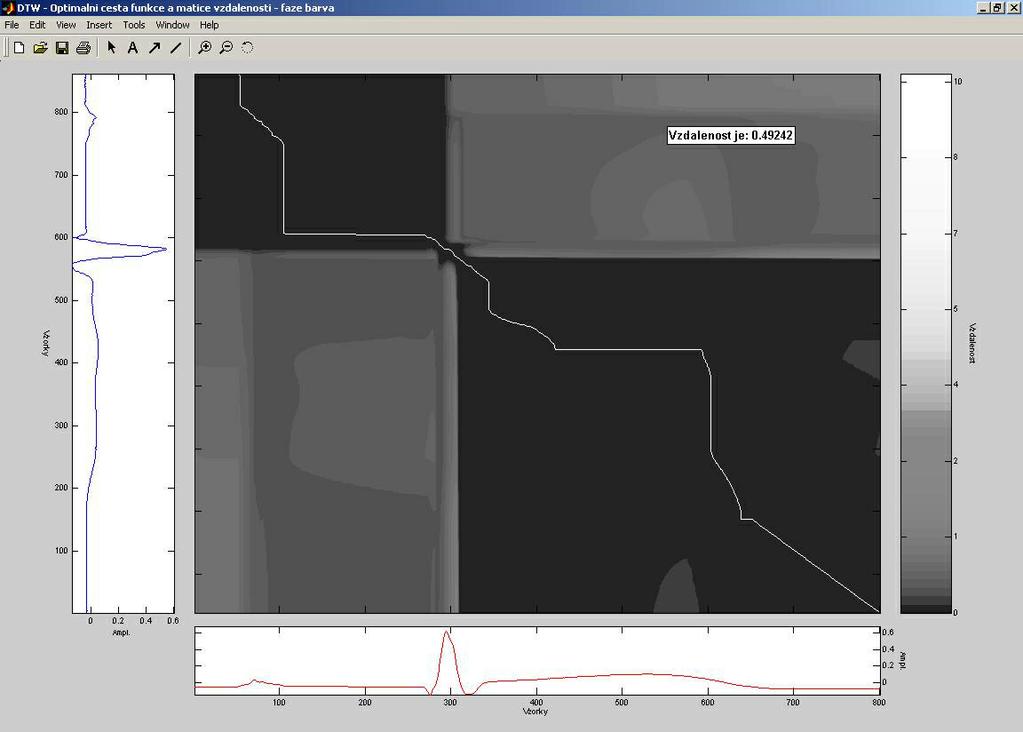
Task: Click the 'Vzorky' label beside left plot
Action: 46,343
